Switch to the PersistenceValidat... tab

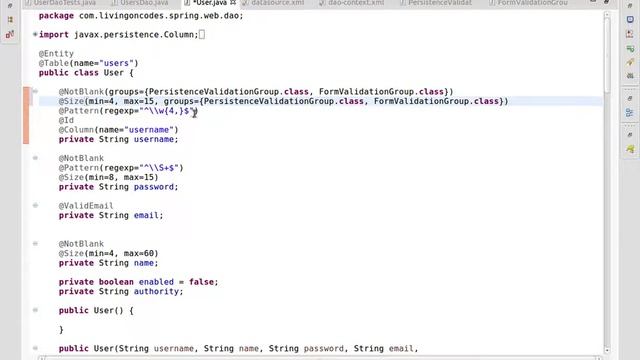436,3
